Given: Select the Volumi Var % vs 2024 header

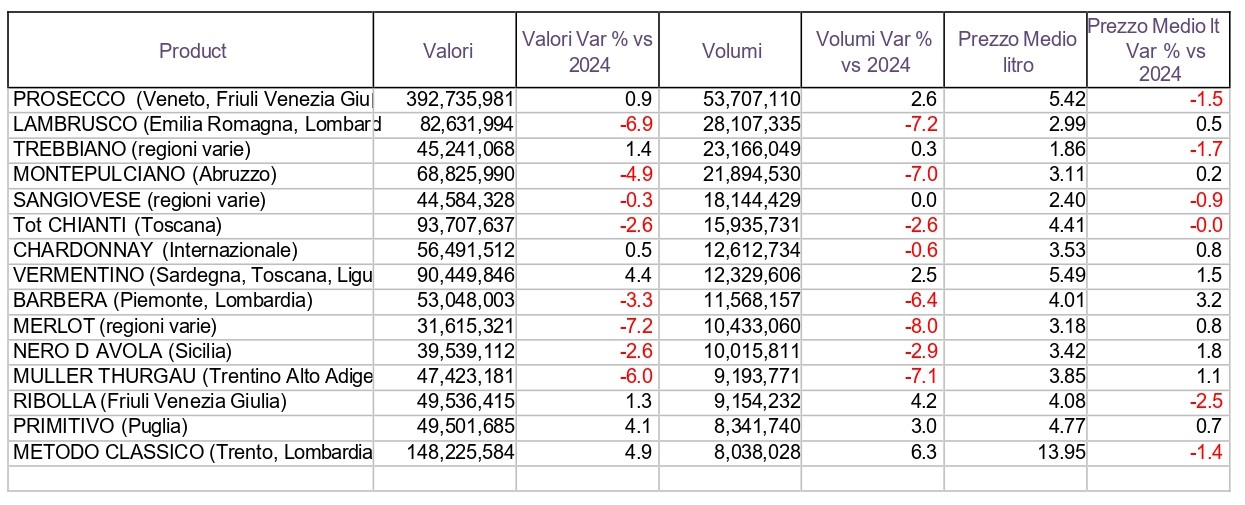Looking at the screenshot, I should click(x=873, y=51).
